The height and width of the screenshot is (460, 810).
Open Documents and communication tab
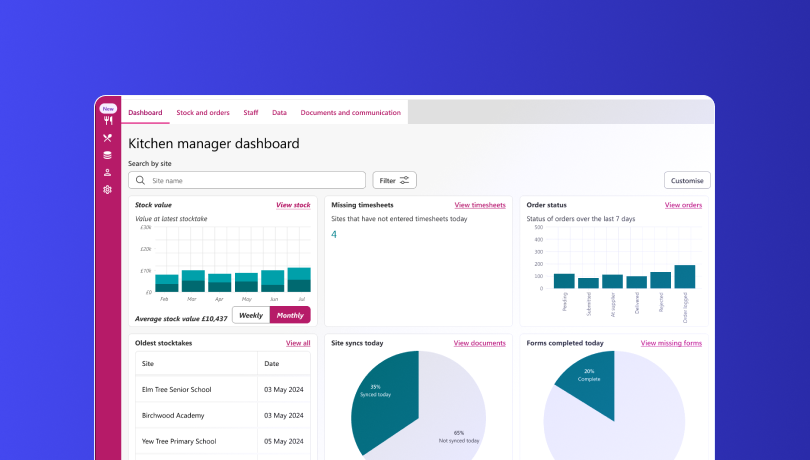tap(350, 113)
